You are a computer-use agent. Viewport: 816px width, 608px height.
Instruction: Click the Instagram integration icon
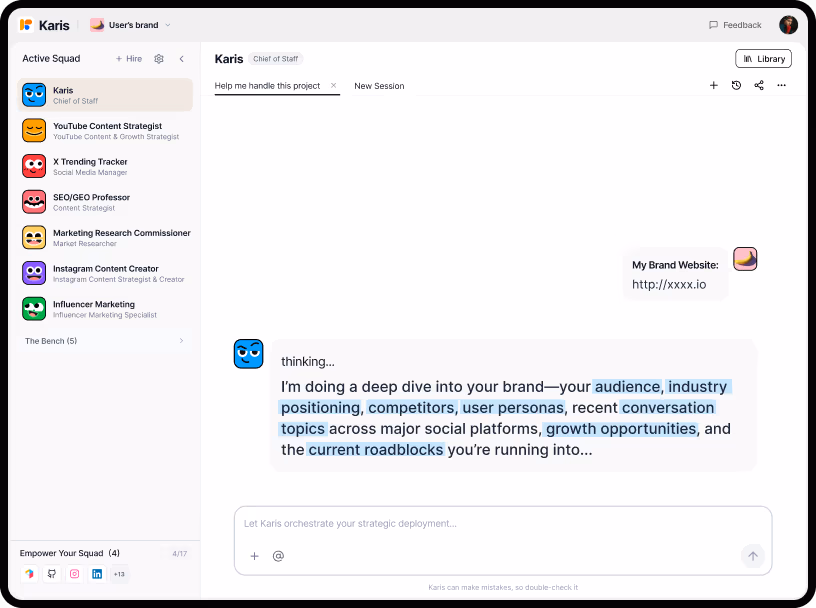coord(74,574)
